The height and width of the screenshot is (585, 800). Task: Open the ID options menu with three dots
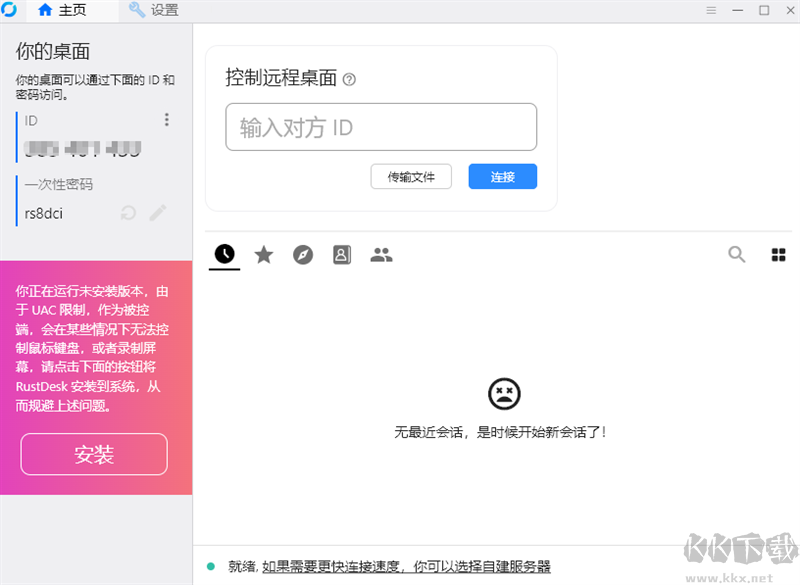click(167, 119)
